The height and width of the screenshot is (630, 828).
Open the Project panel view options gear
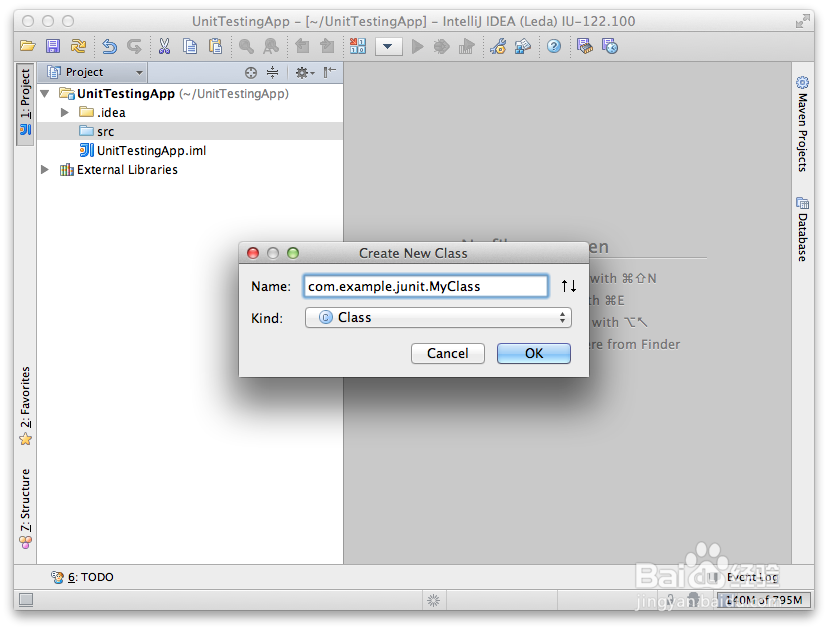[x=303, y=72]
